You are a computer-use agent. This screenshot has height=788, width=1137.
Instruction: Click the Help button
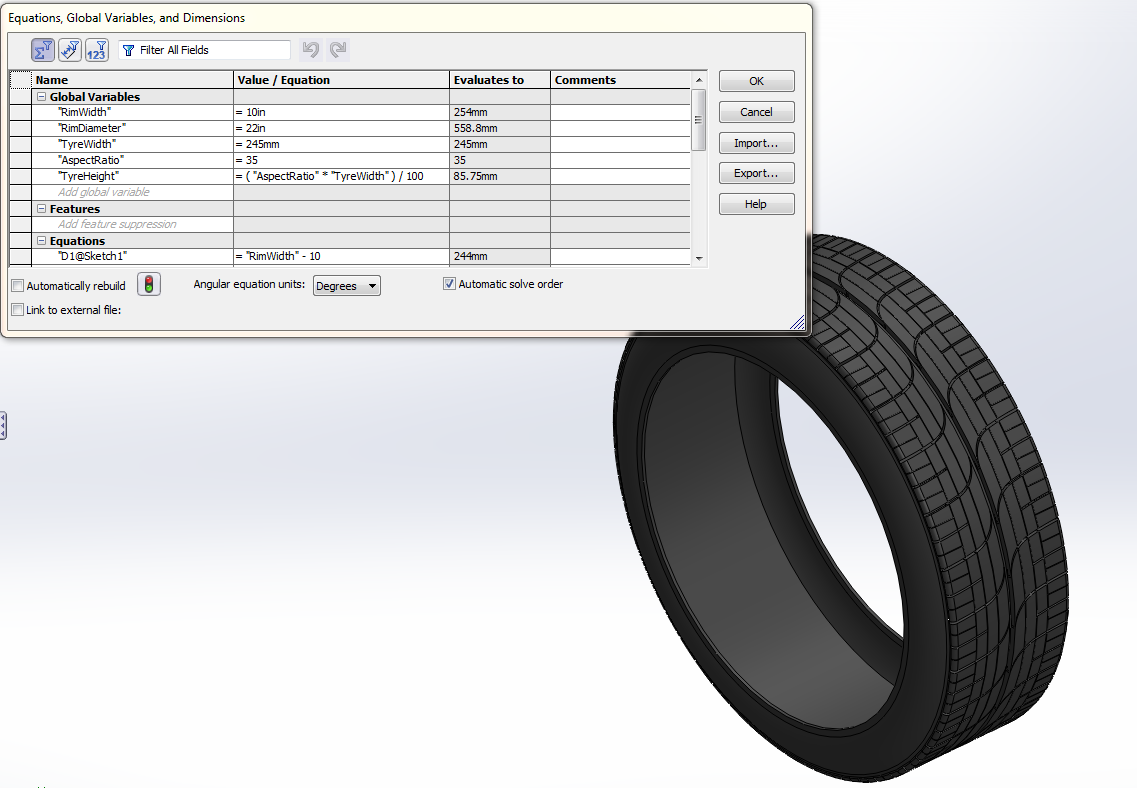(756, 204)
